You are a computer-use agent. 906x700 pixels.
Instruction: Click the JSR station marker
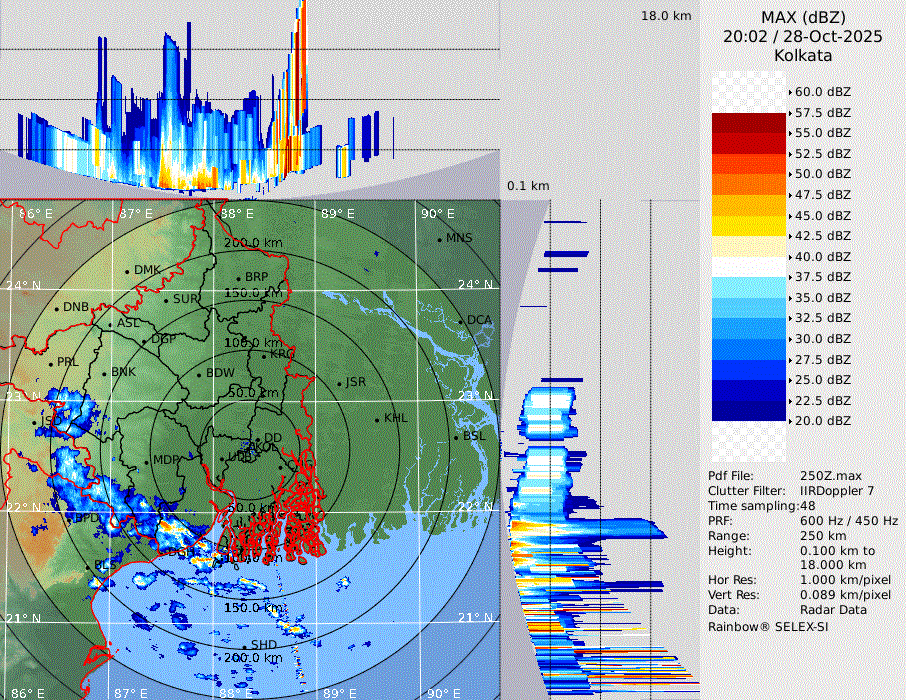click(338, 383)
